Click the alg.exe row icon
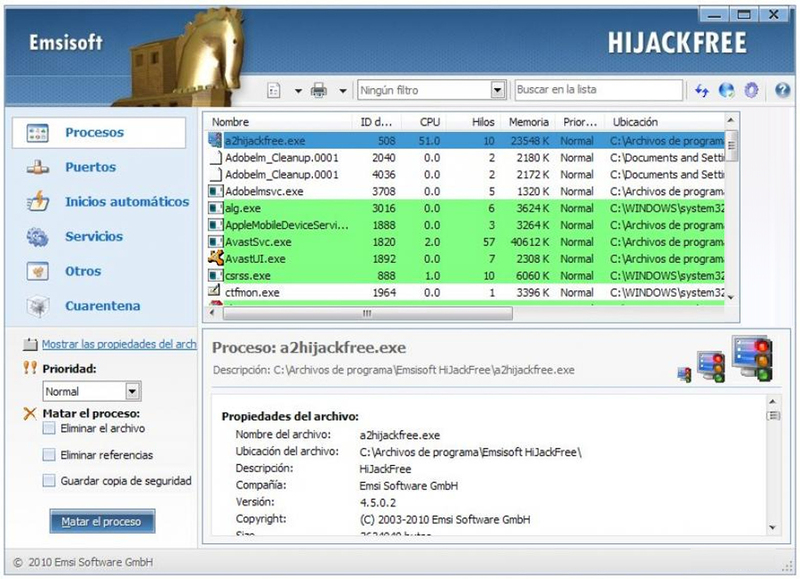 pos(215,208)
